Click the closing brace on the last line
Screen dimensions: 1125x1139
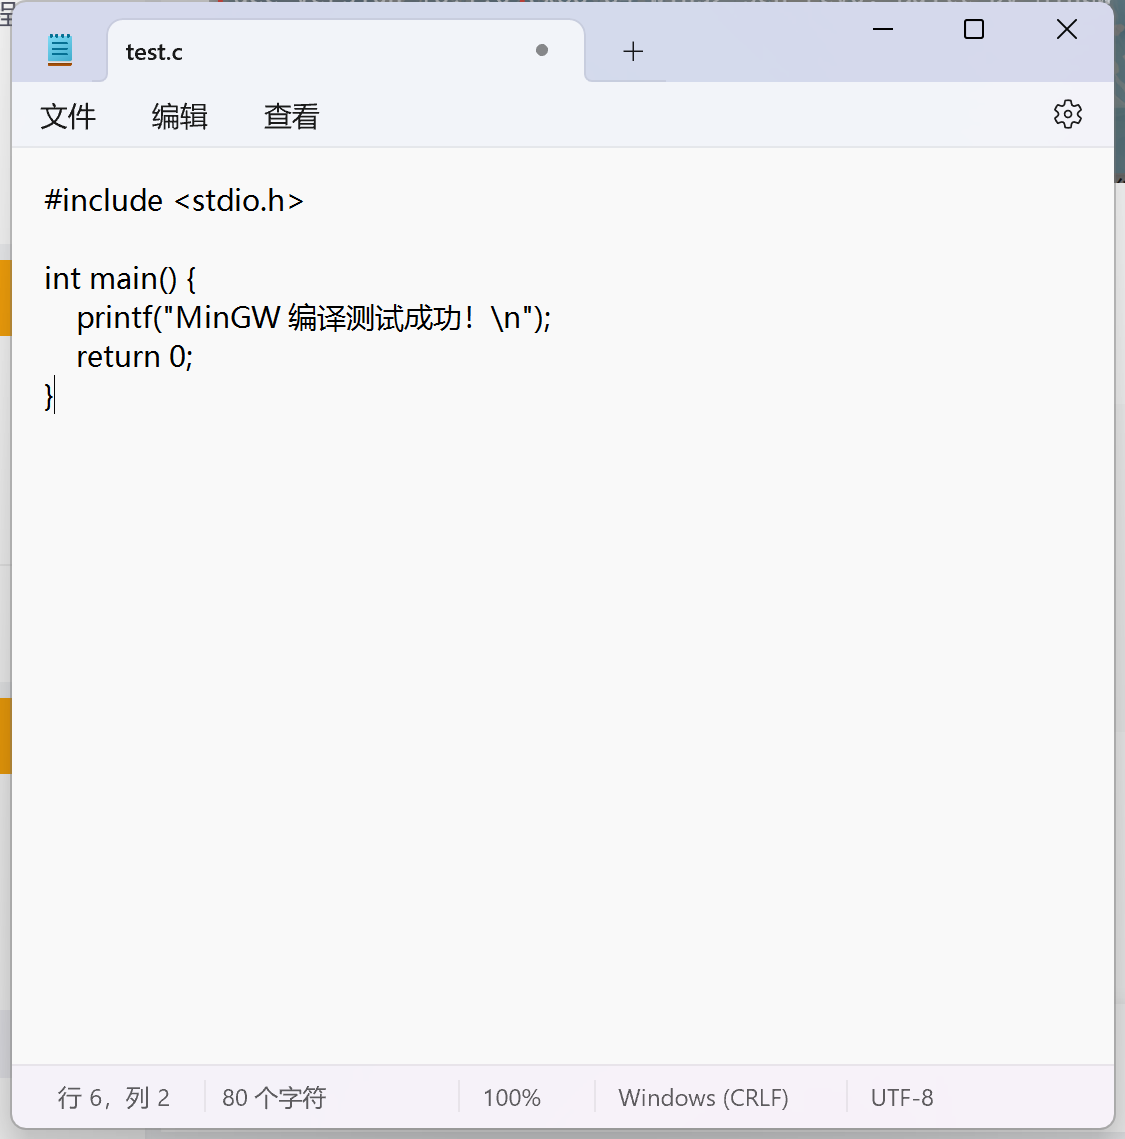point(48,396)
